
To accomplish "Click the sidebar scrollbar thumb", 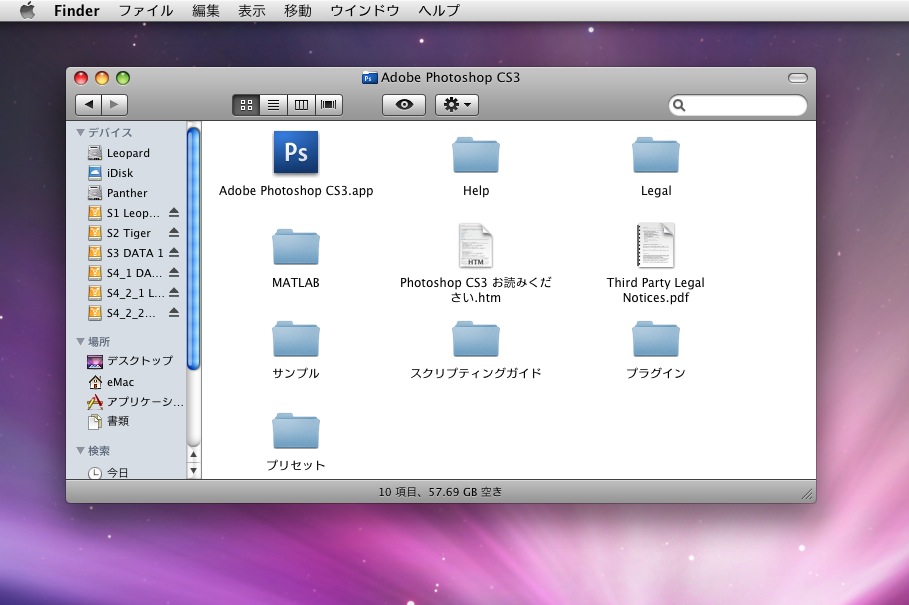I will tap(194, 248).
